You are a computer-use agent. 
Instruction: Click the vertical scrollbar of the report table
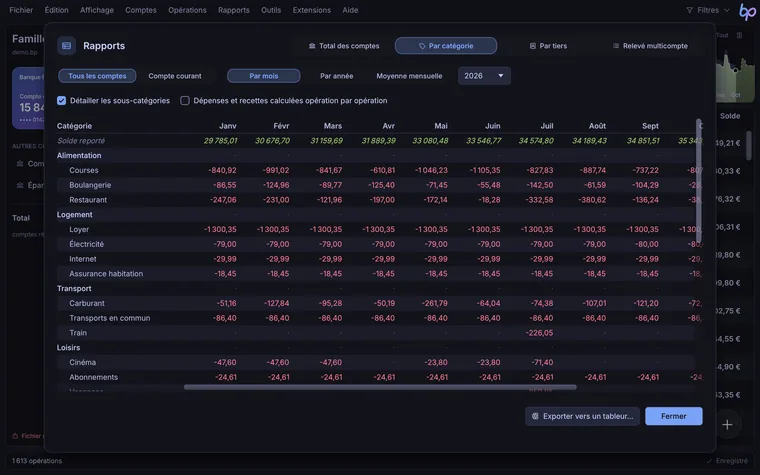[x=699, y=181]
